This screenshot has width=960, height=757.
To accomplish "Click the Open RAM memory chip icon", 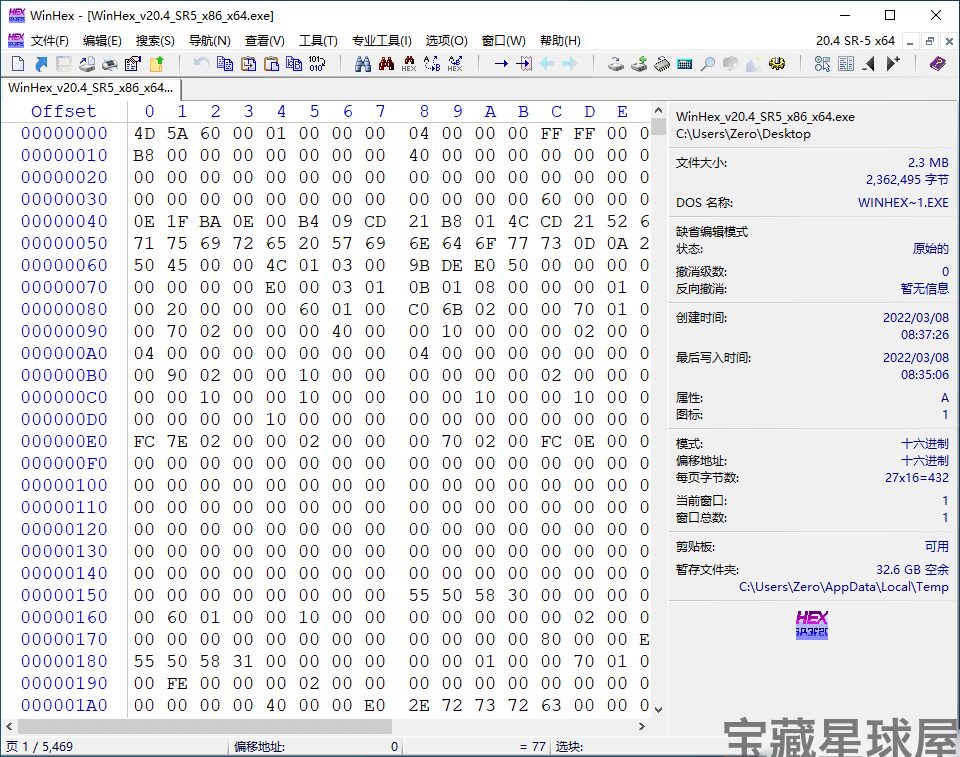I will 662,64.
